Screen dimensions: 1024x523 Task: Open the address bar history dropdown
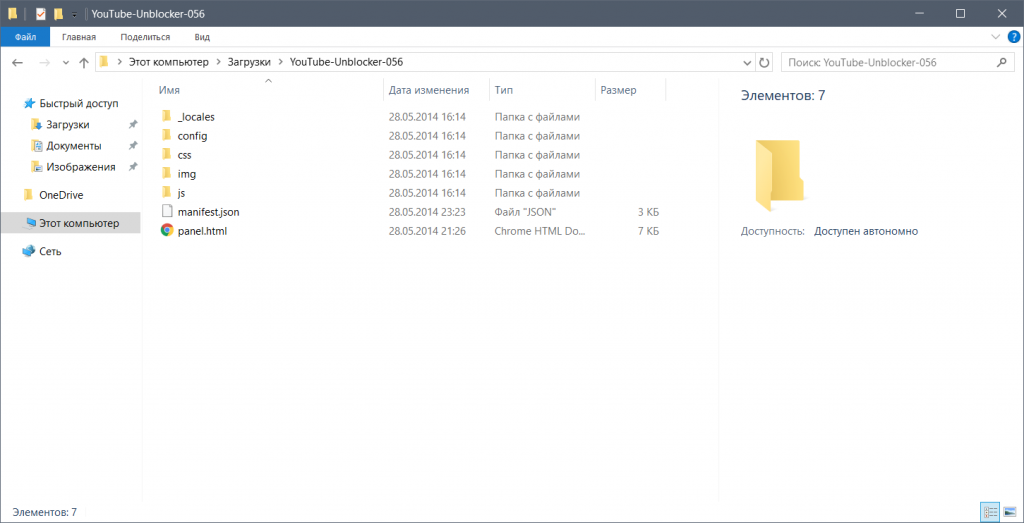[x=747, y=62]
